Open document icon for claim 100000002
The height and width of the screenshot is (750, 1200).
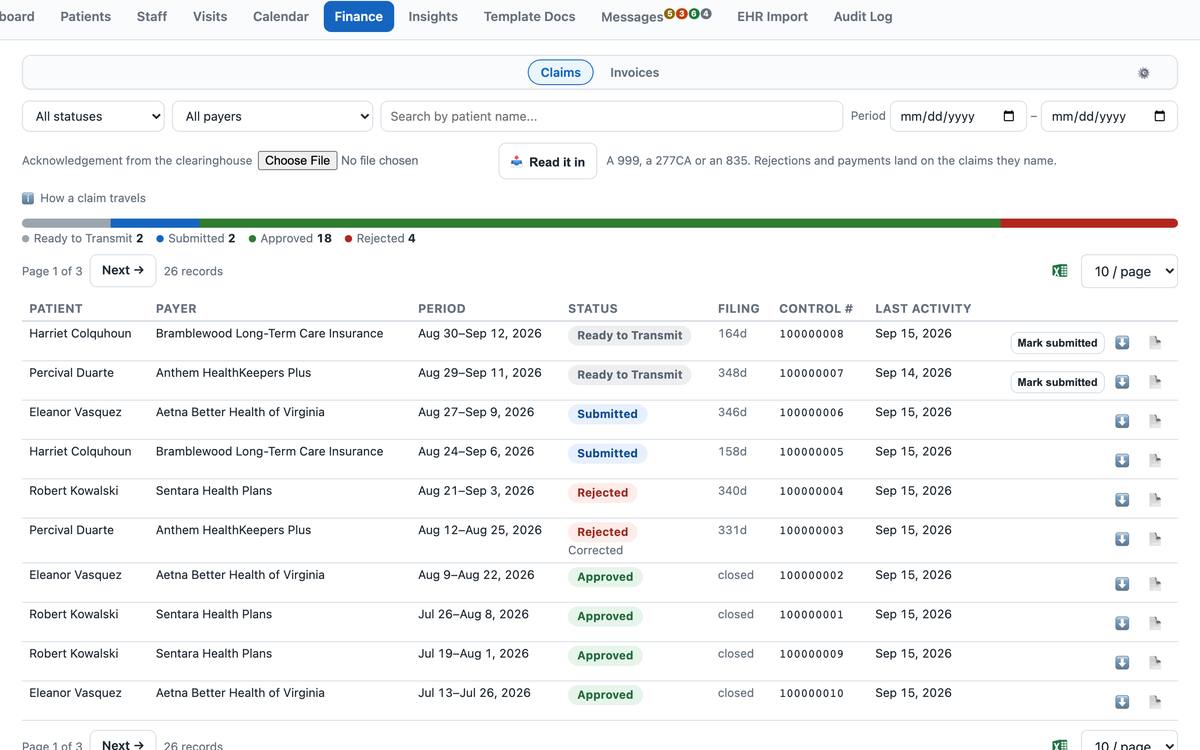(x=1155, y=584)
